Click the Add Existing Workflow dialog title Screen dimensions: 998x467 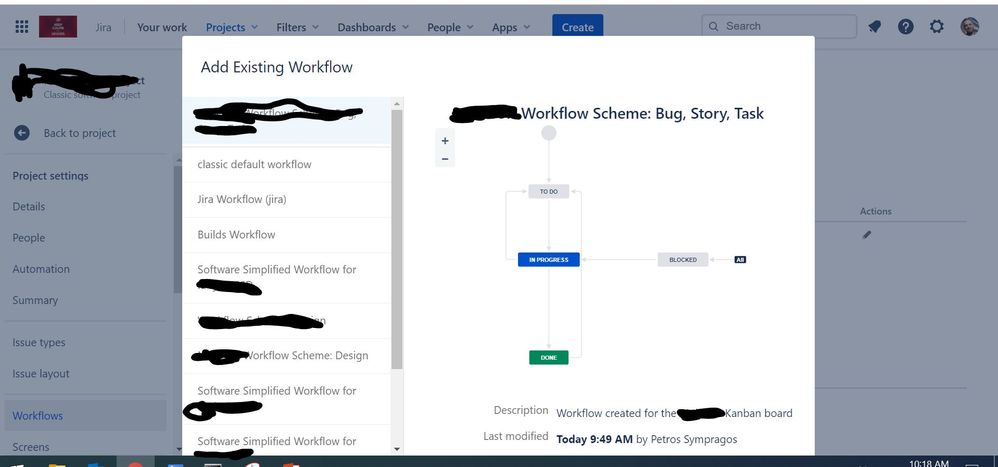point(276,67)
